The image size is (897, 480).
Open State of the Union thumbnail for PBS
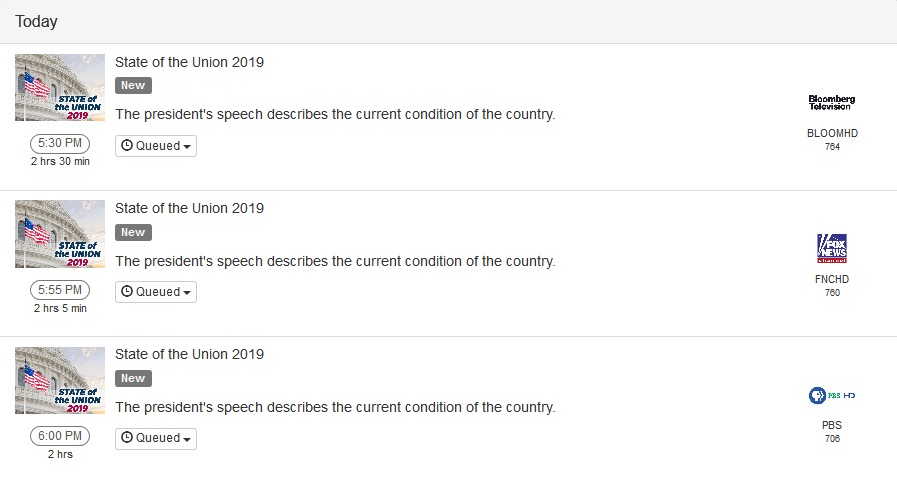coord(60,380)
